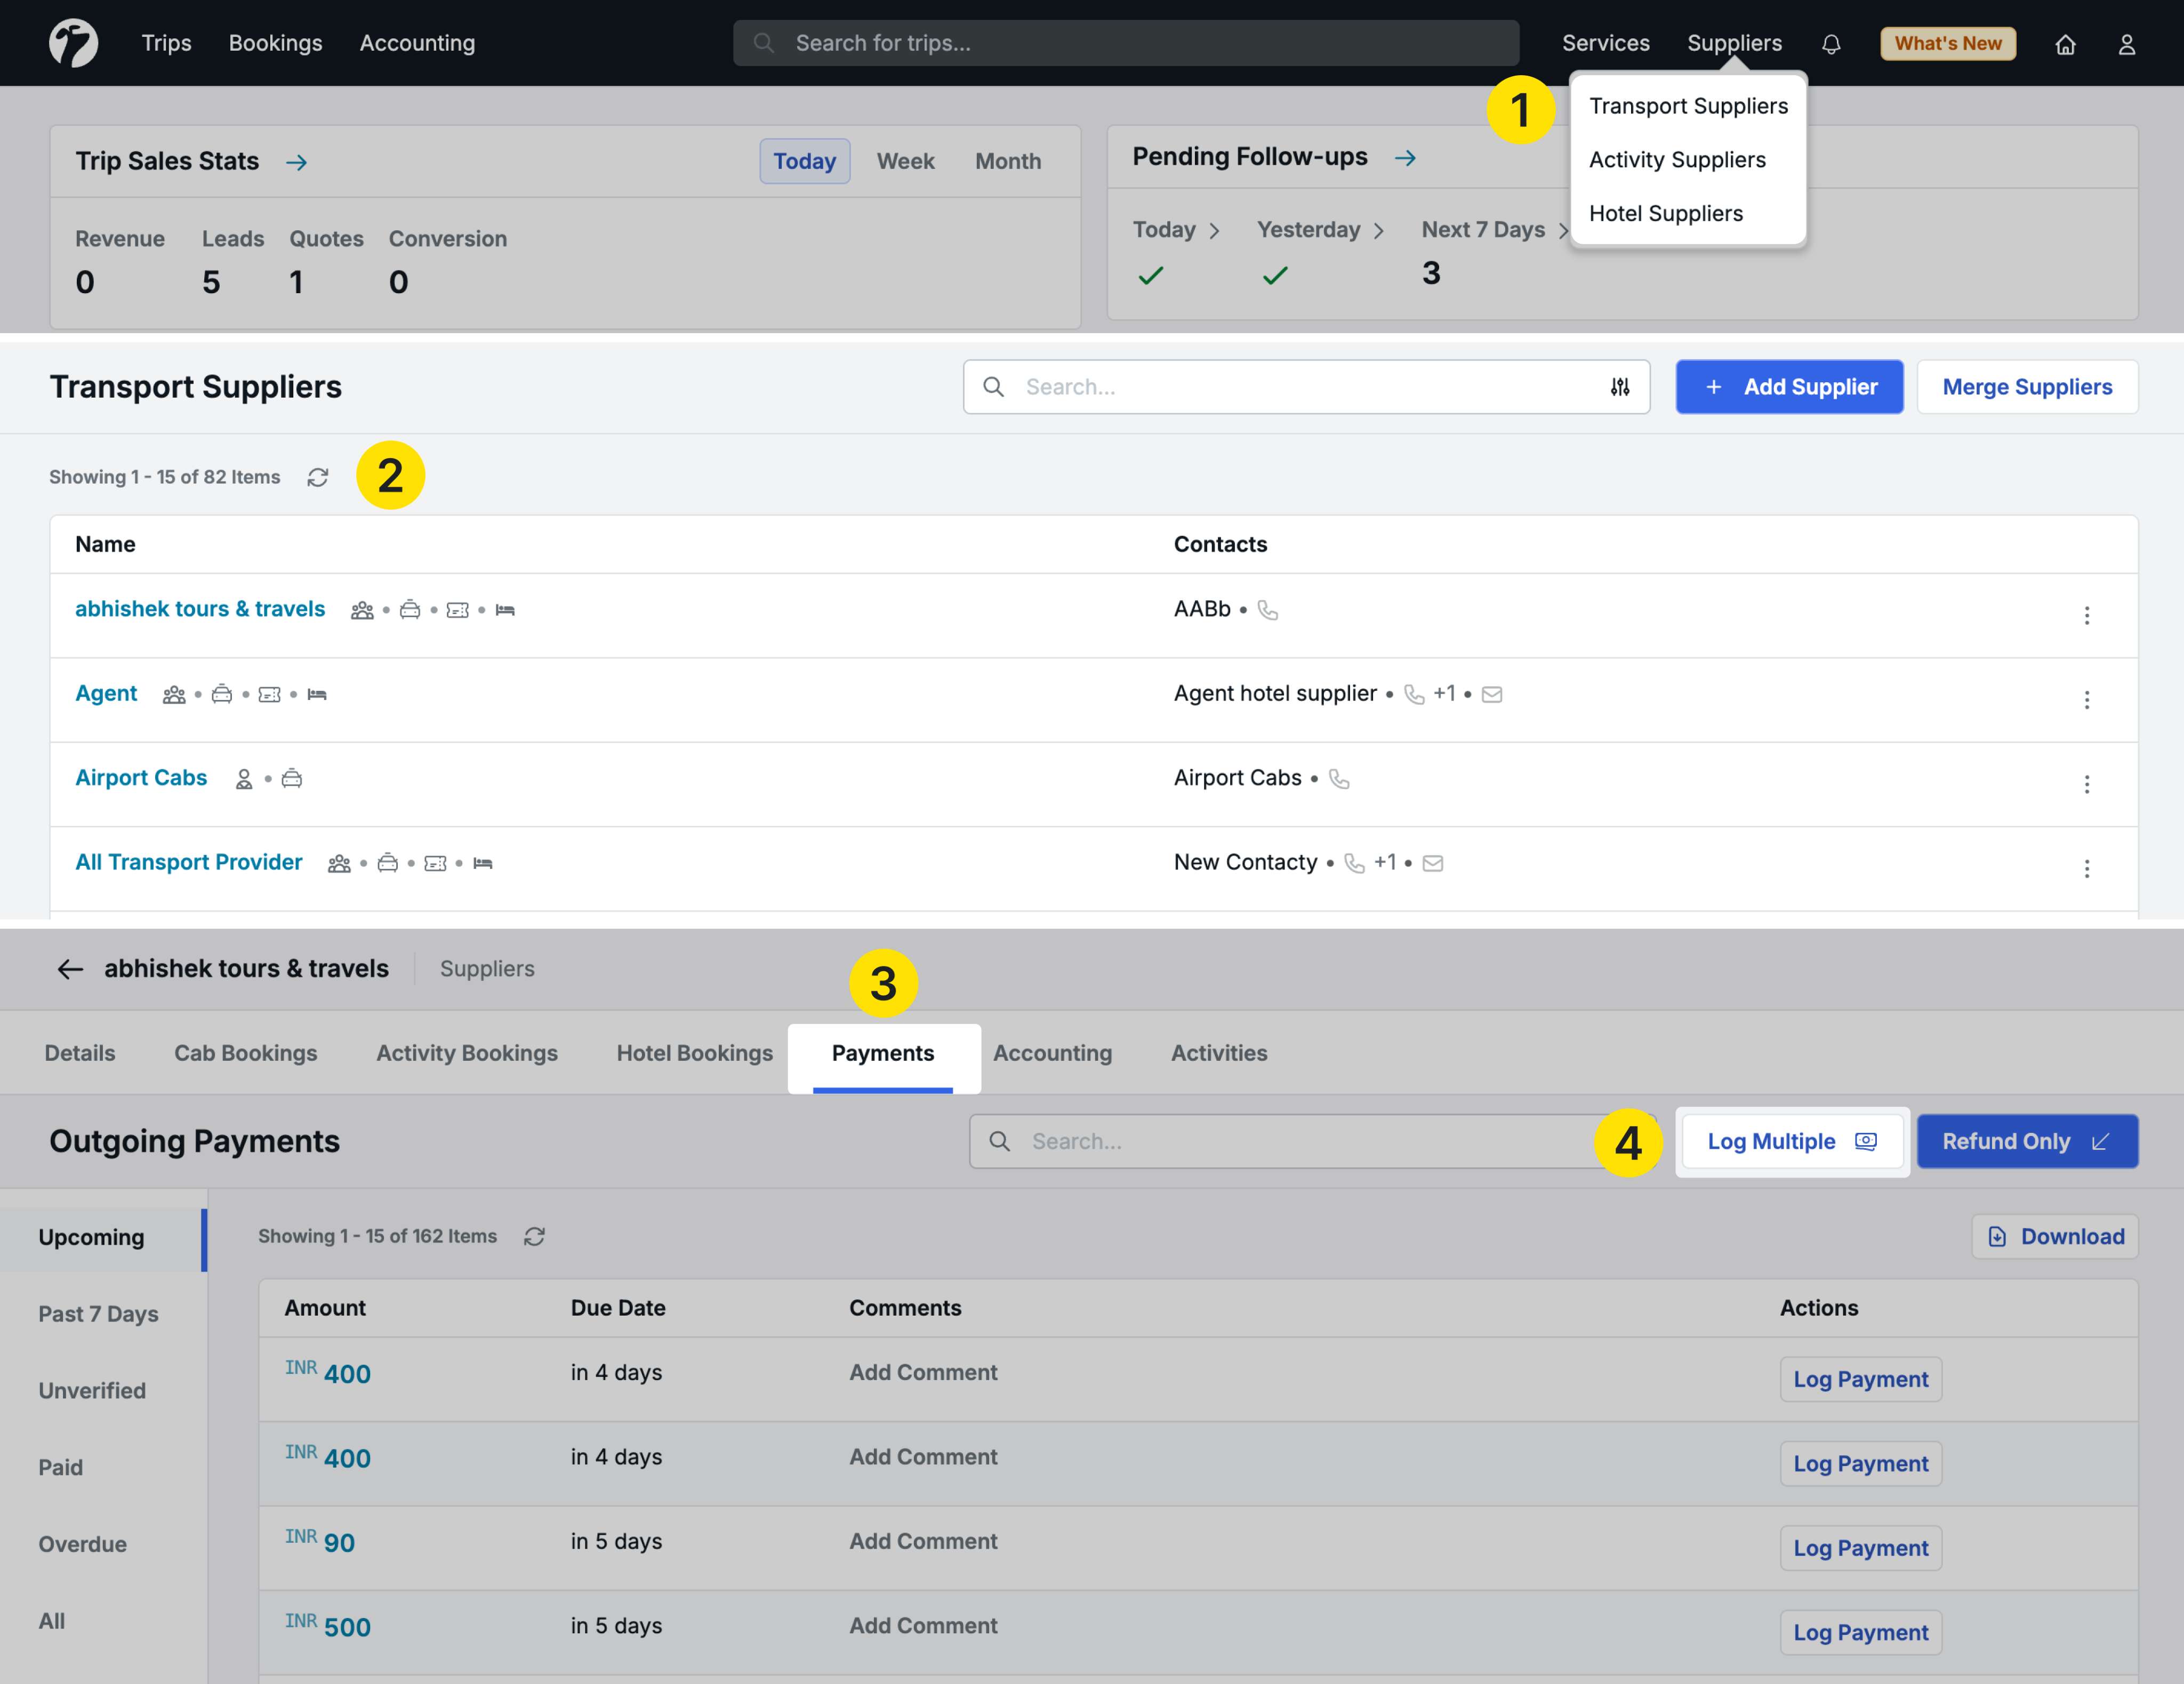Refresh the transport suppliers list
2184x1684 pixels.
(x=318, y=477)
